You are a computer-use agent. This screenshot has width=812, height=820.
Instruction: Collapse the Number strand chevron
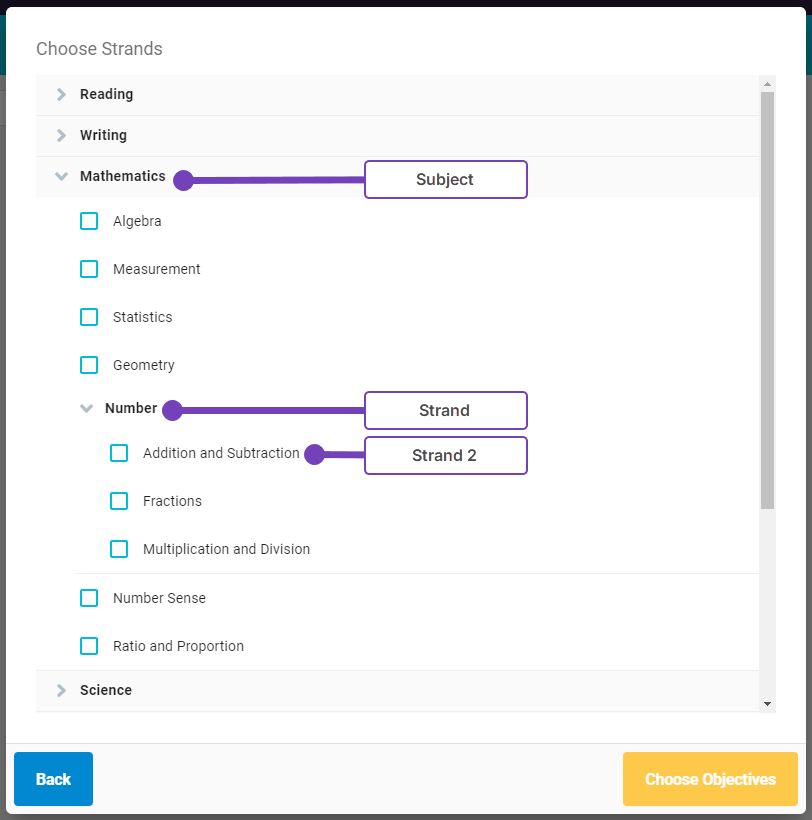[x=87, y=408]
